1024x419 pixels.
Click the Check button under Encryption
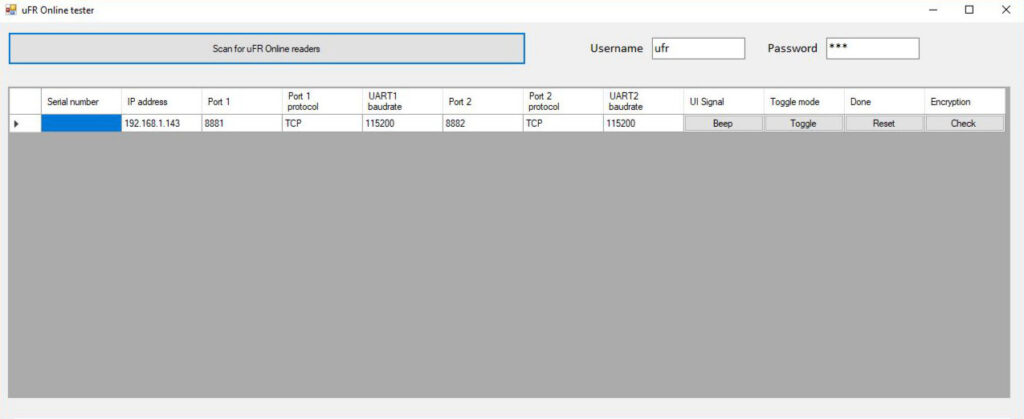(x=964, y=123)
